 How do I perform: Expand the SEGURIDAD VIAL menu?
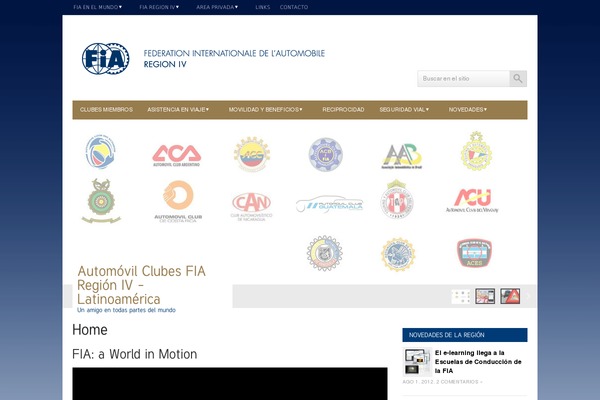coord(404,109)
